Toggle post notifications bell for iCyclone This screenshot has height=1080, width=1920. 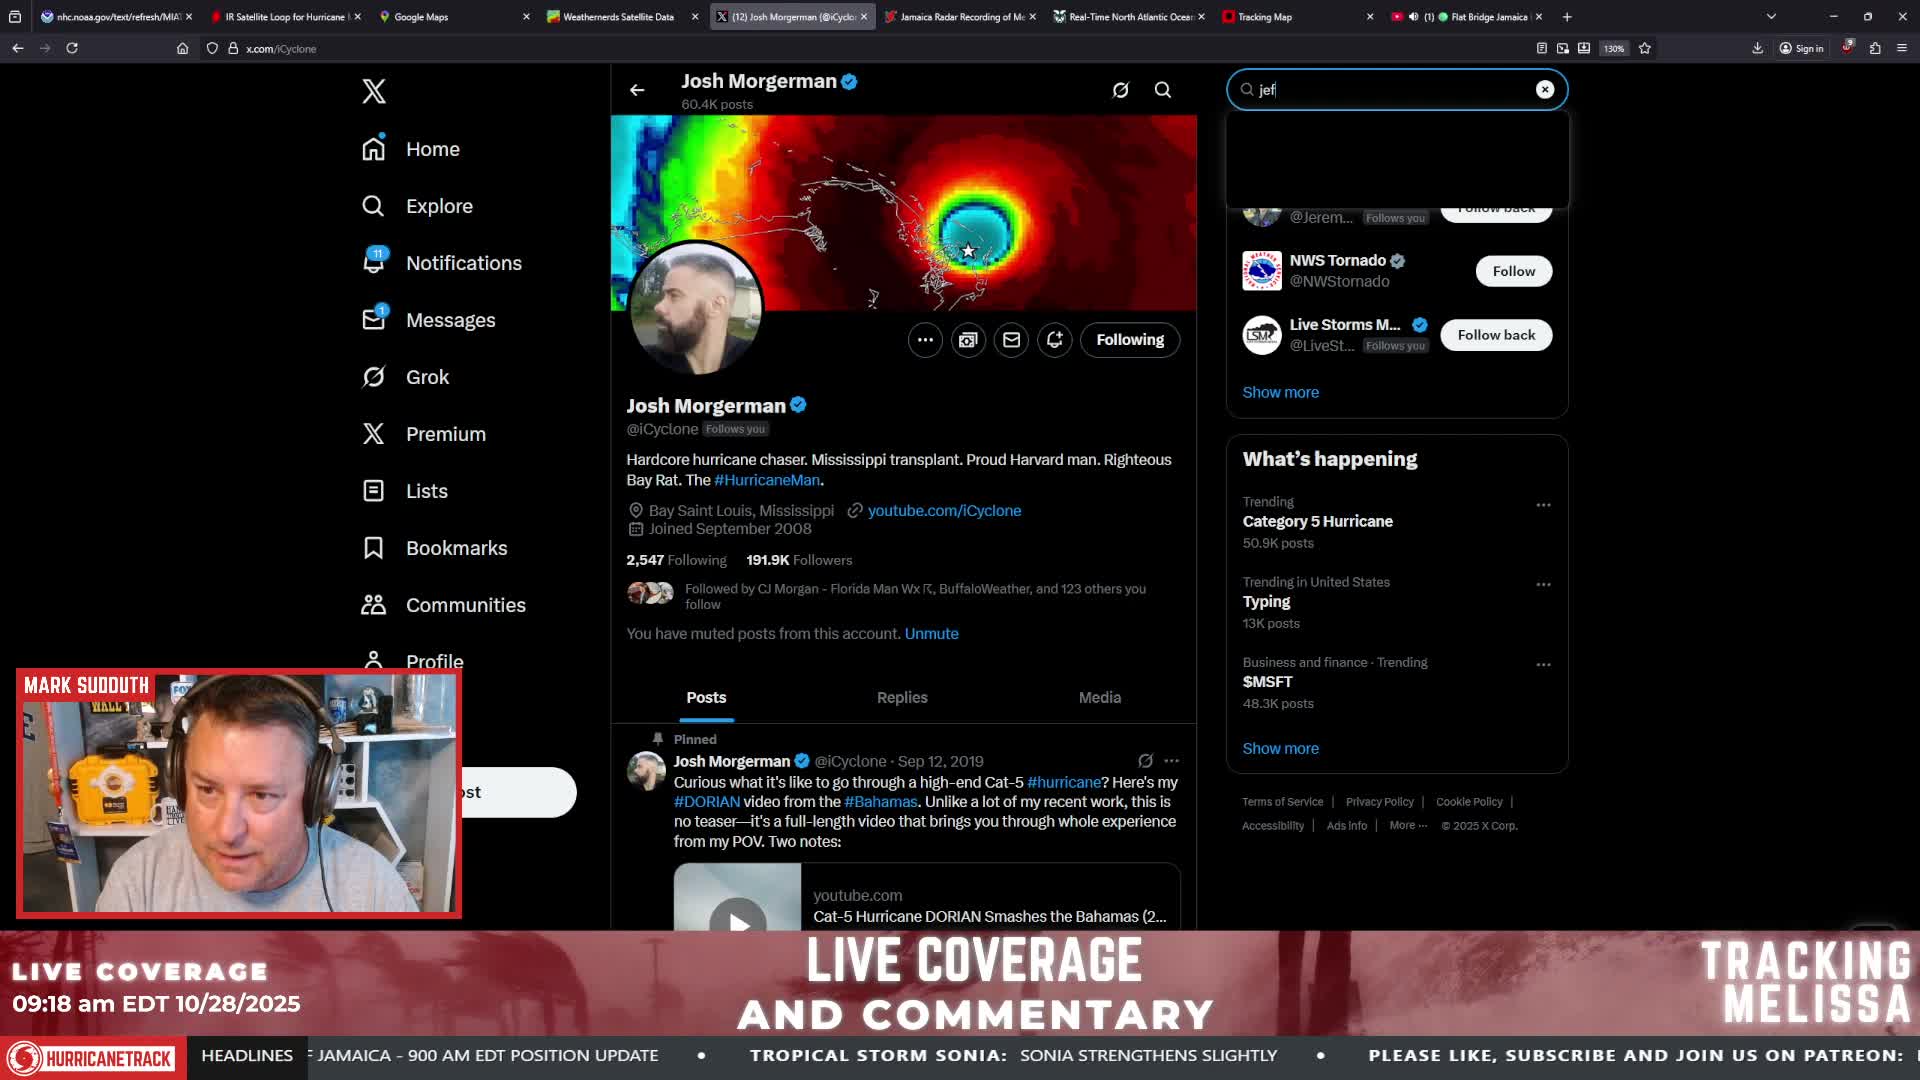(x=1054, y=340)
